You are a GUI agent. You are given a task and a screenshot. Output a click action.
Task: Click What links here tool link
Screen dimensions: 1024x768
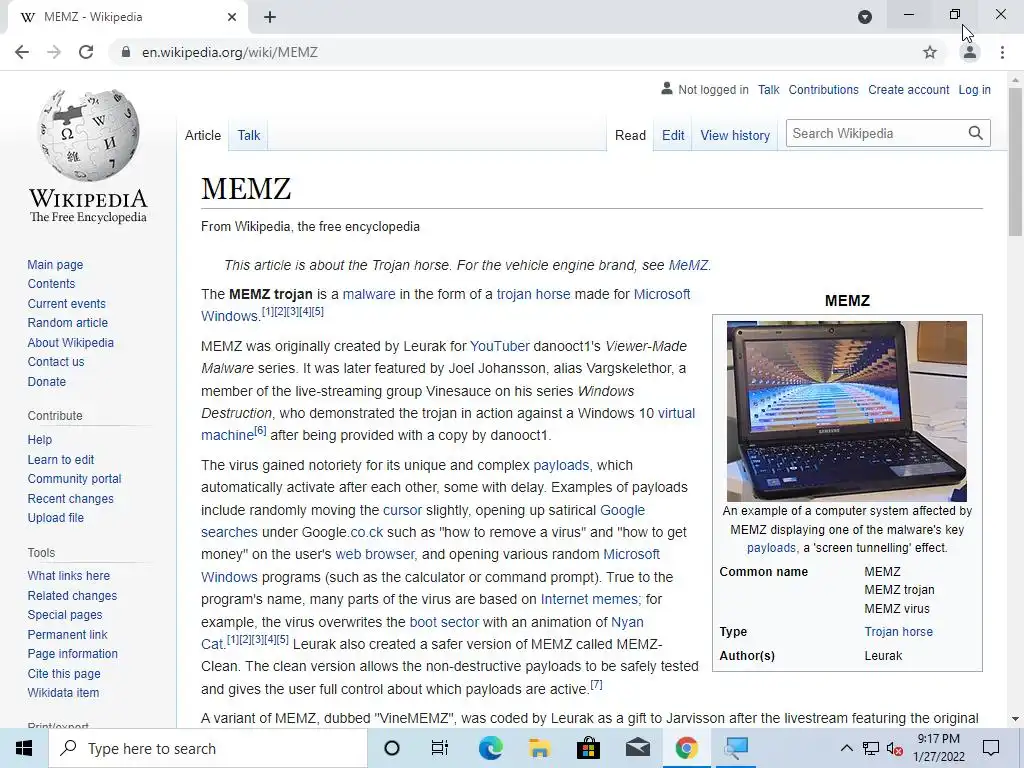[69, 575]
